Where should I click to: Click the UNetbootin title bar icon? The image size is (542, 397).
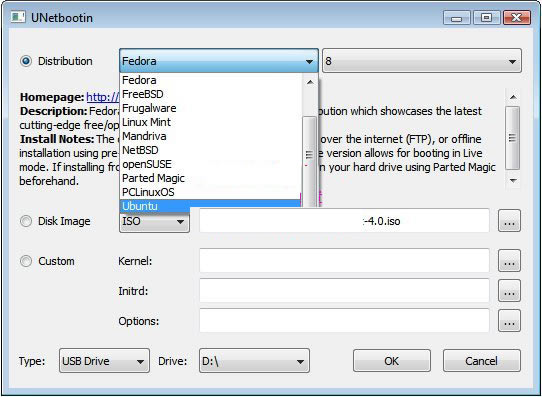coord(18,17)
